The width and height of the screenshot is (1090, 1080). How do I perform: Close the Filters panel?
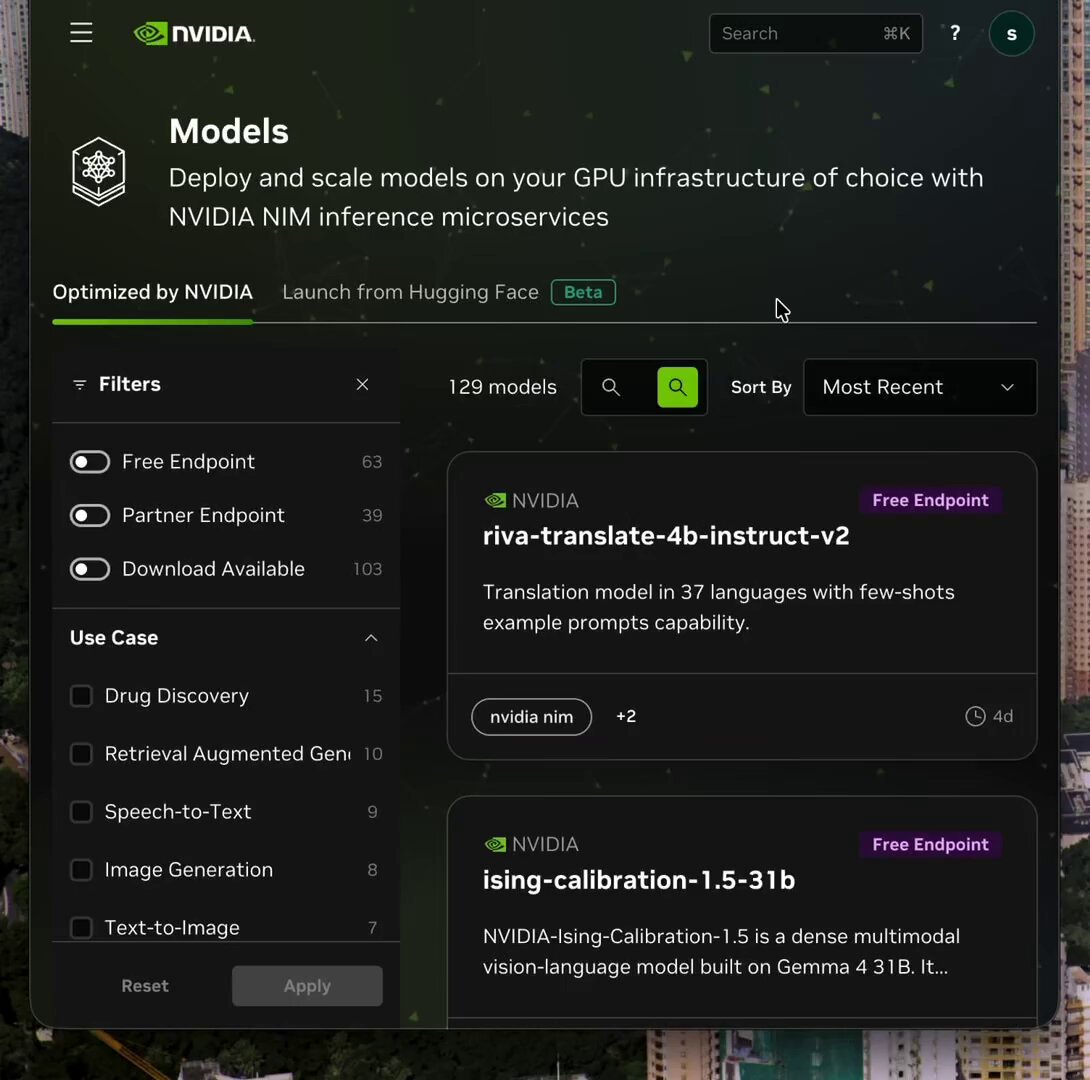coord(362,384)
